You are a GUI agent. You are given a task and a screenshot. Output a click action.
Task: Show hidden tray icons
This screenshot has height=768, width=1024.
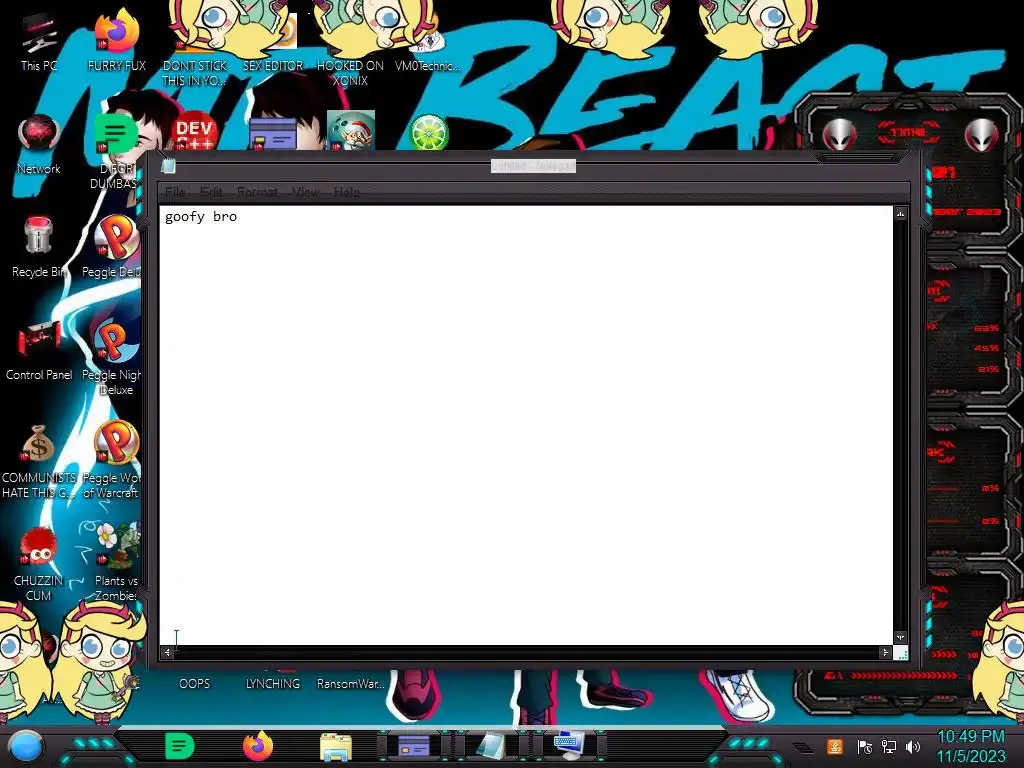coord(804,748)
